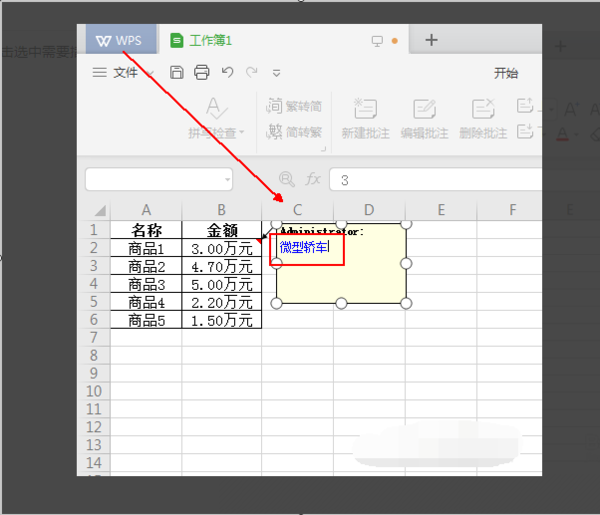The image size is (600, 515).
Task: Select row 7 header
Action: (94, 337)
